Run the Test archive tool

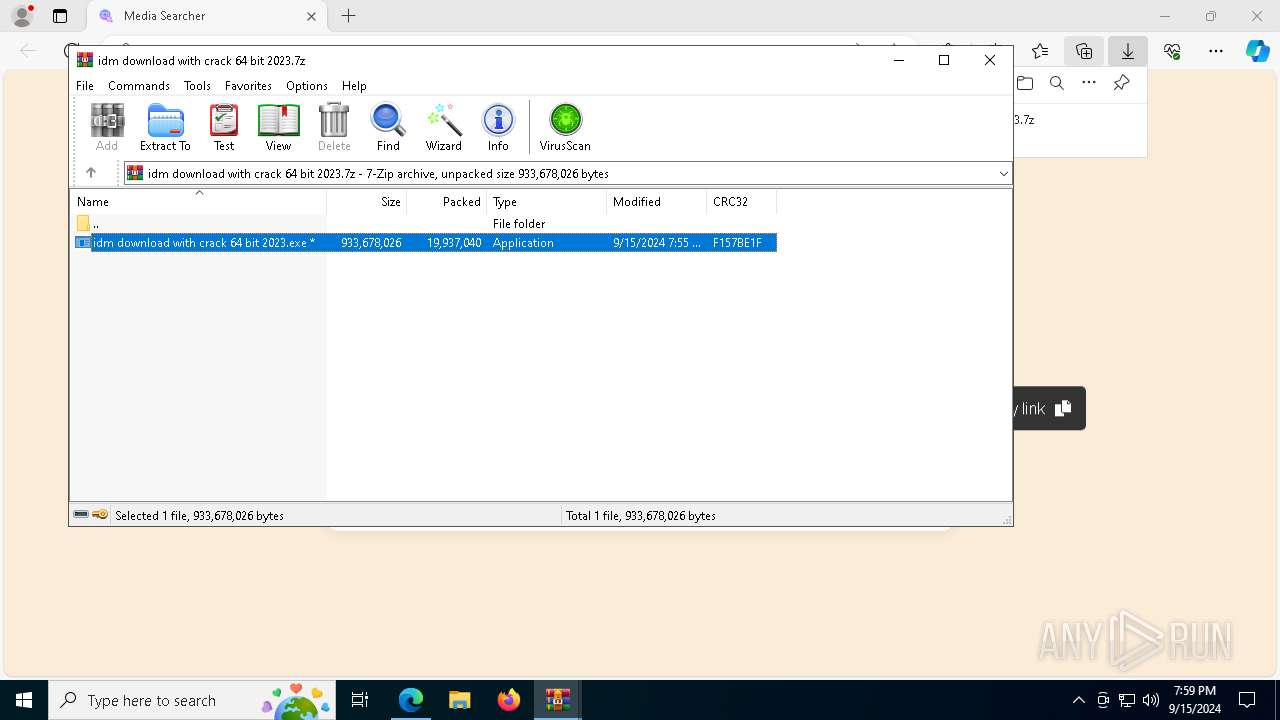point(224,127)
